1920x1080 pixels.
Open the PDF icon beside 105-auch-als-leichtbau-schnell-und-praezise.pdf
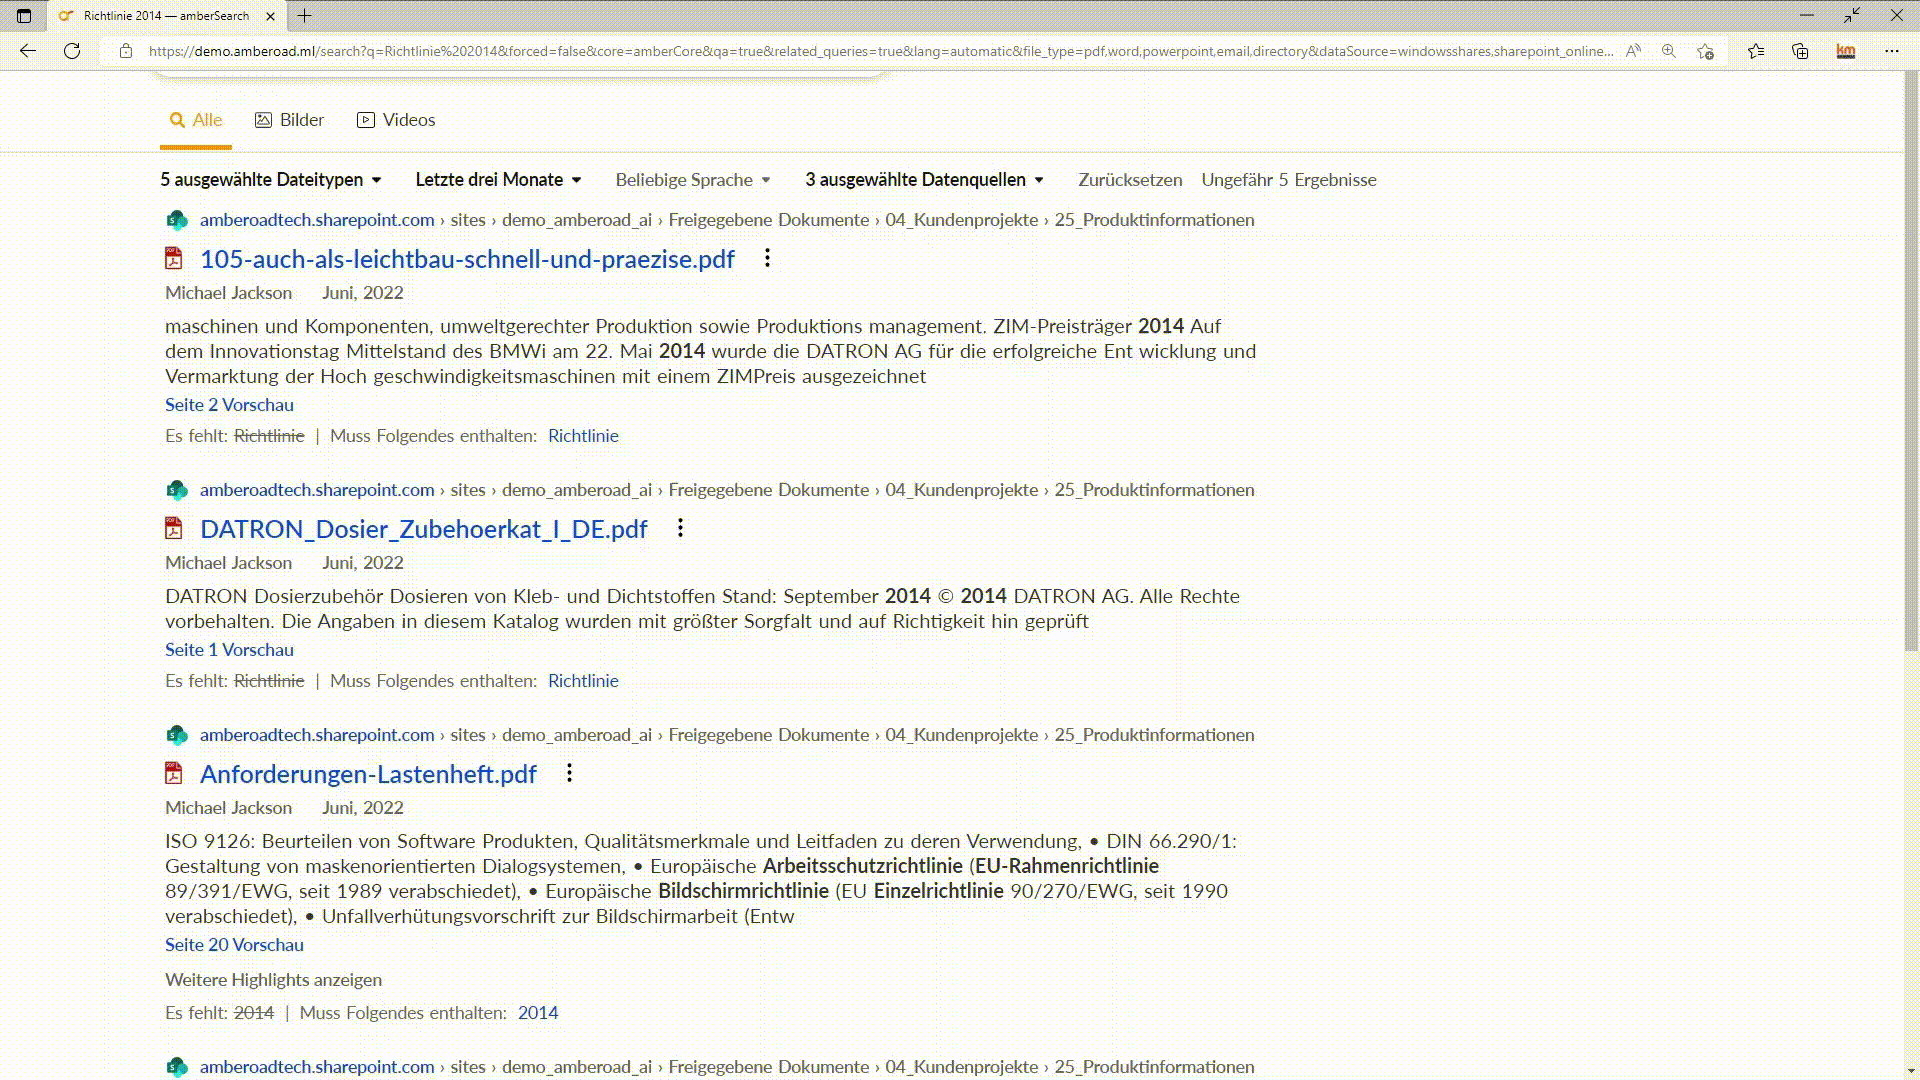(x=173, y=258)
